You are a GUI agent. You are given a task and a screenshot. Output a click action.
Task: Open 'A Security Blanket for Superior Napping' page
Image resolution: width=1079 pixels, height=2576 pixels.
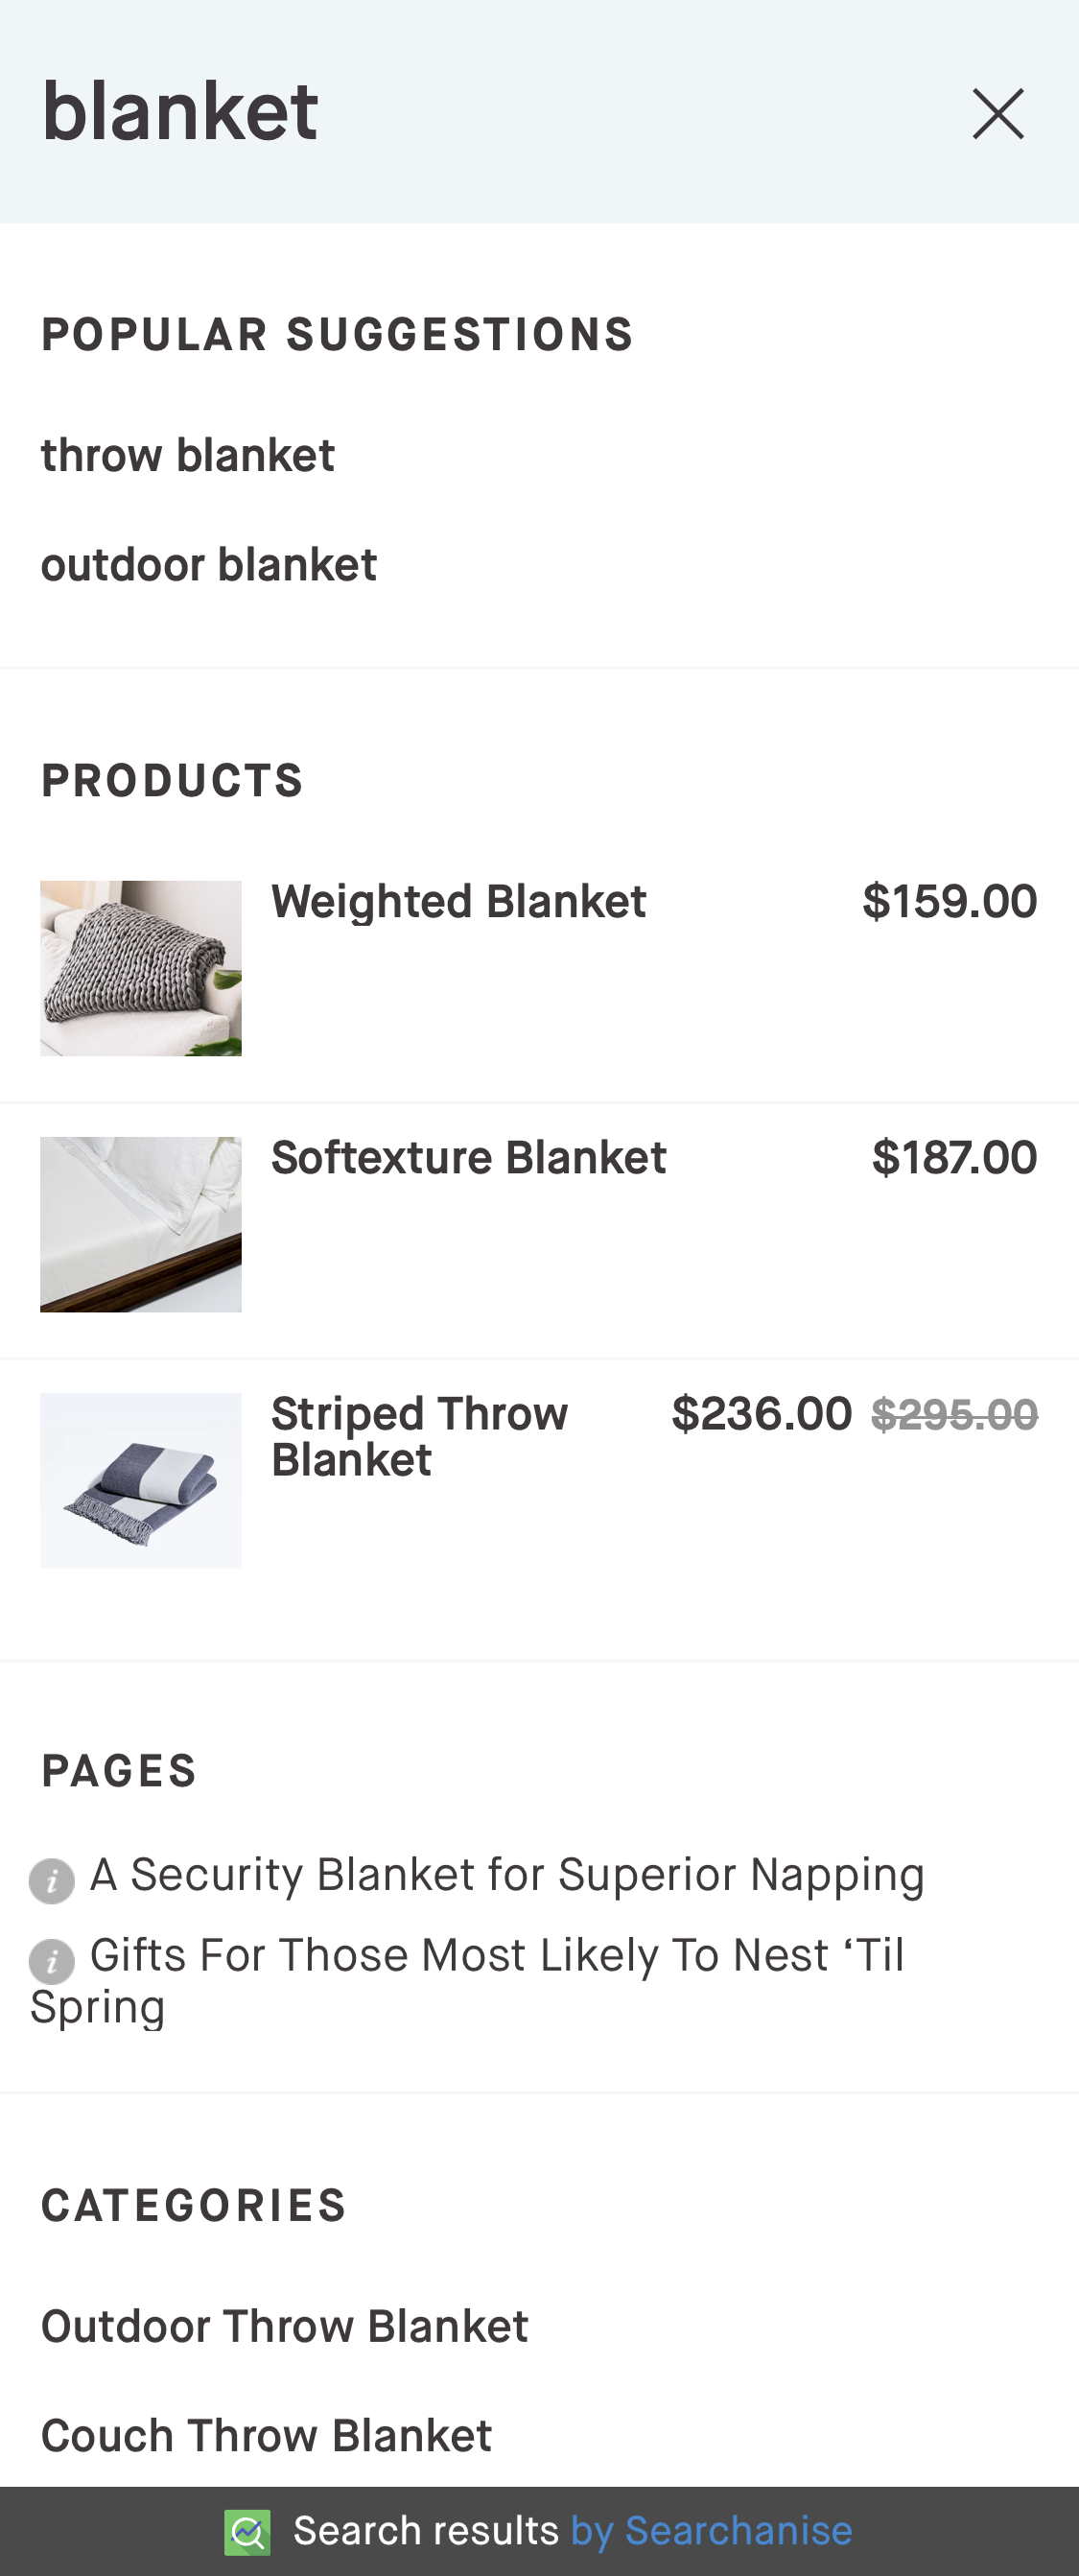tap(507, 1875)
